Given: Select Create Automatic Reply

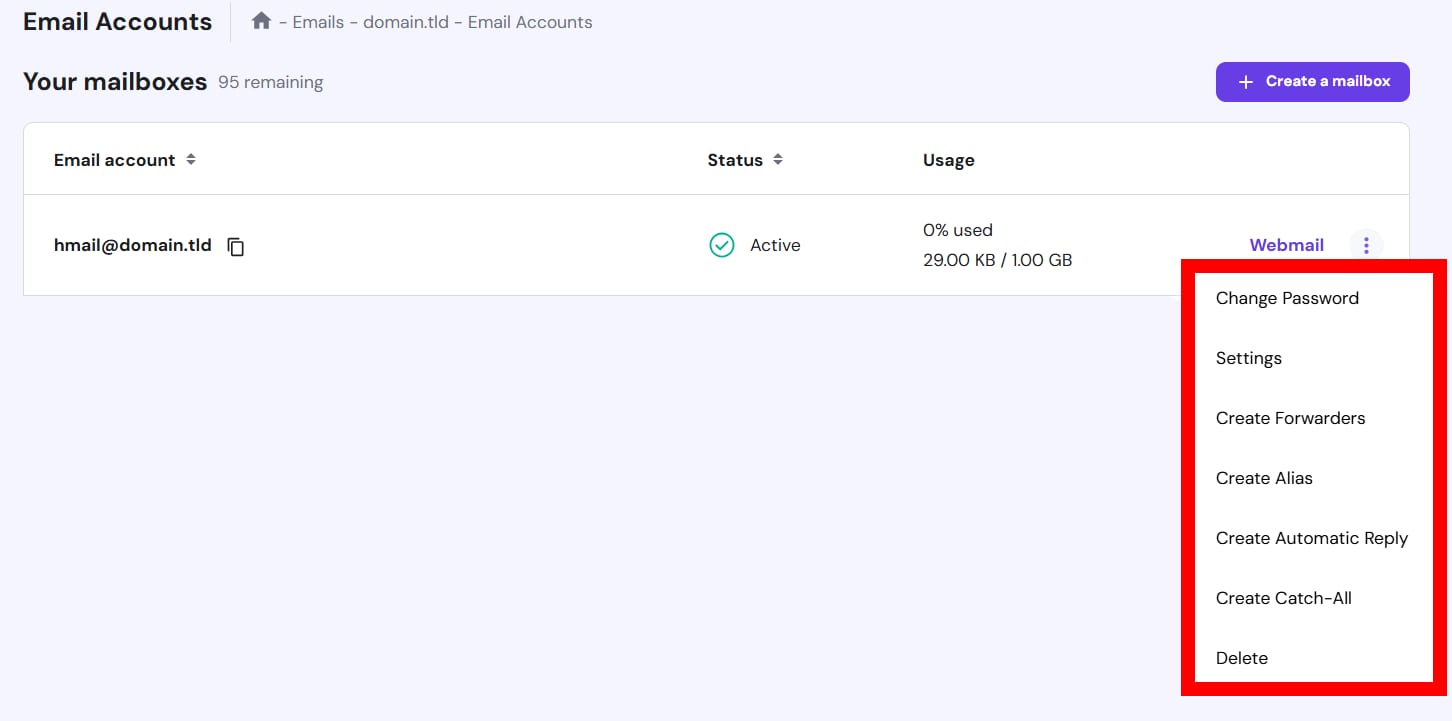Looking at the screenshot, I should (x=1311, y=538).
